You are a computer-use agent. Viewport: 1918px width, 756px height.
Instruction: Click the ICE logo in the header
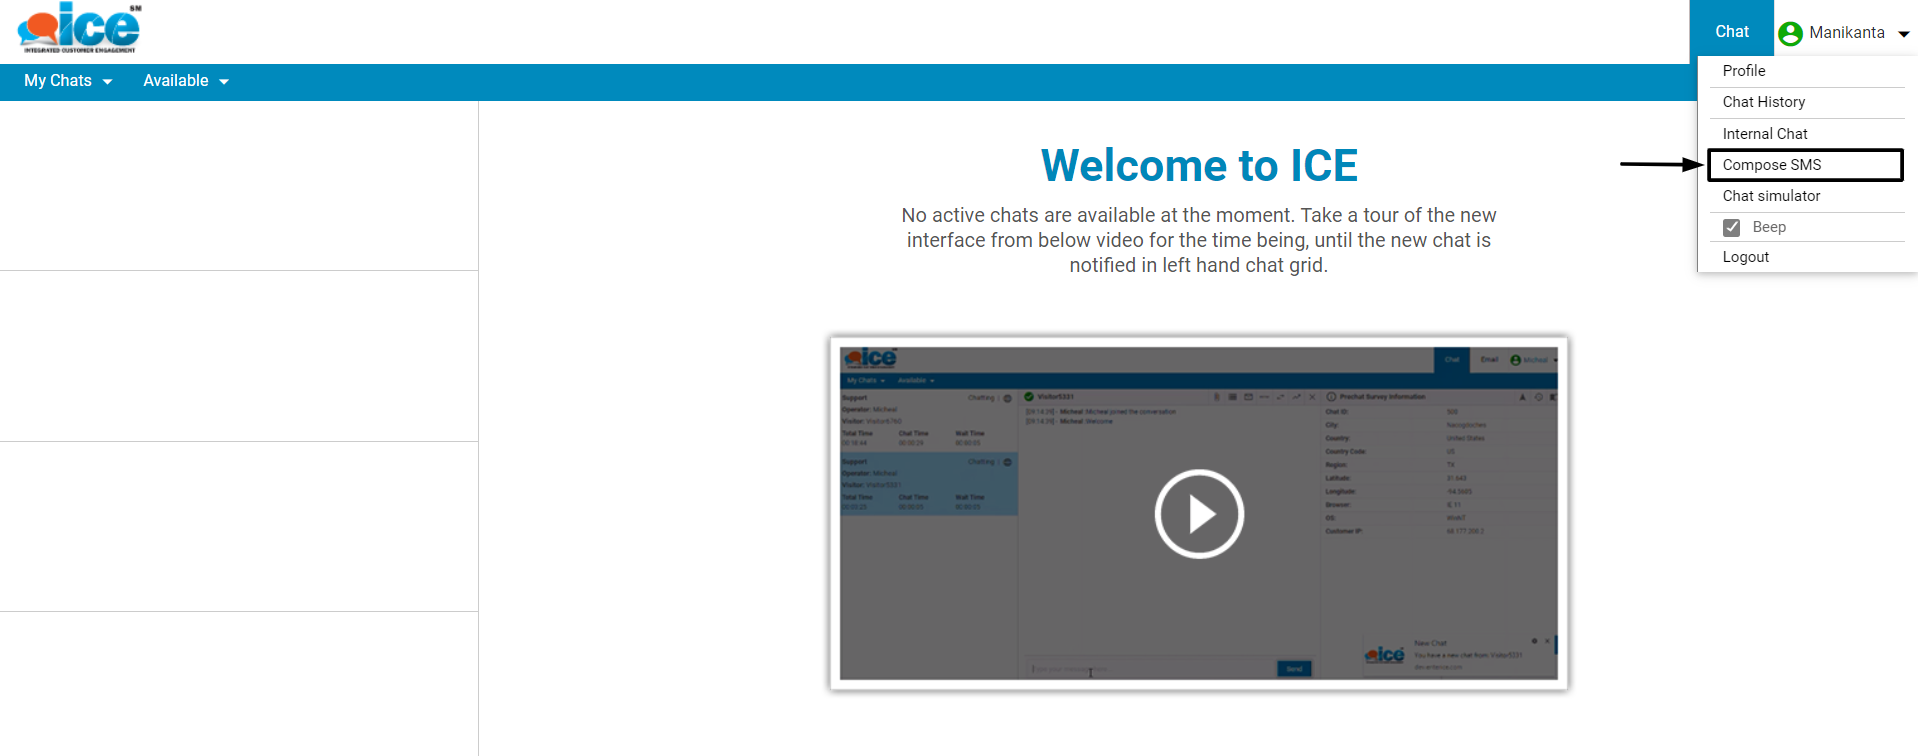coord(79,29)
